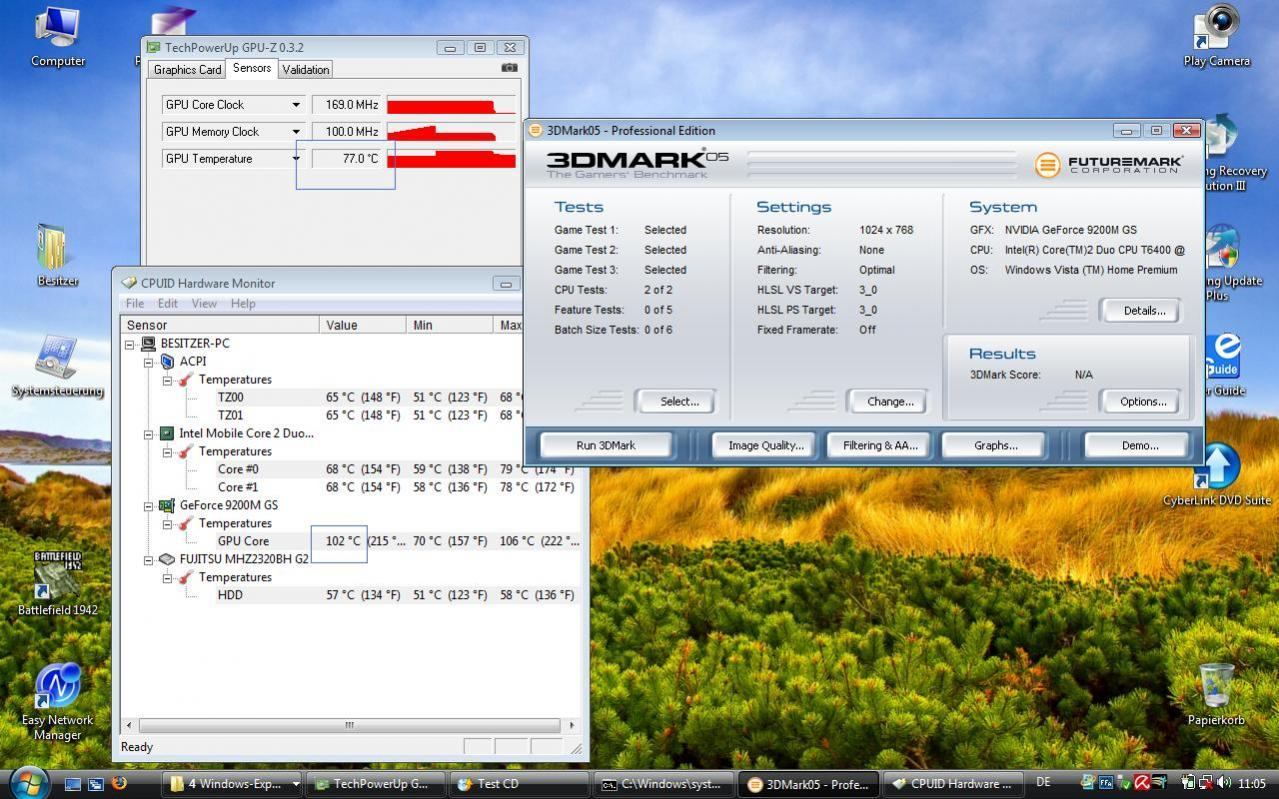Click the GPU-Z screenshot camera icon
Screen dimensions: 1279x799
pos(509,68)
